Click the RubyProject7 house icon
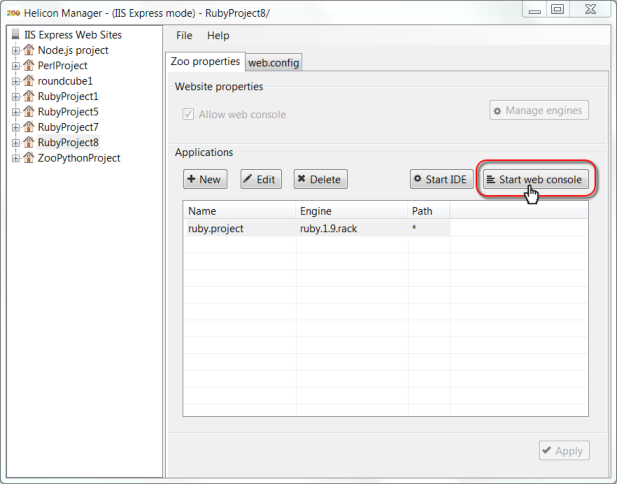Screen dimensions: 617x484 29,127
